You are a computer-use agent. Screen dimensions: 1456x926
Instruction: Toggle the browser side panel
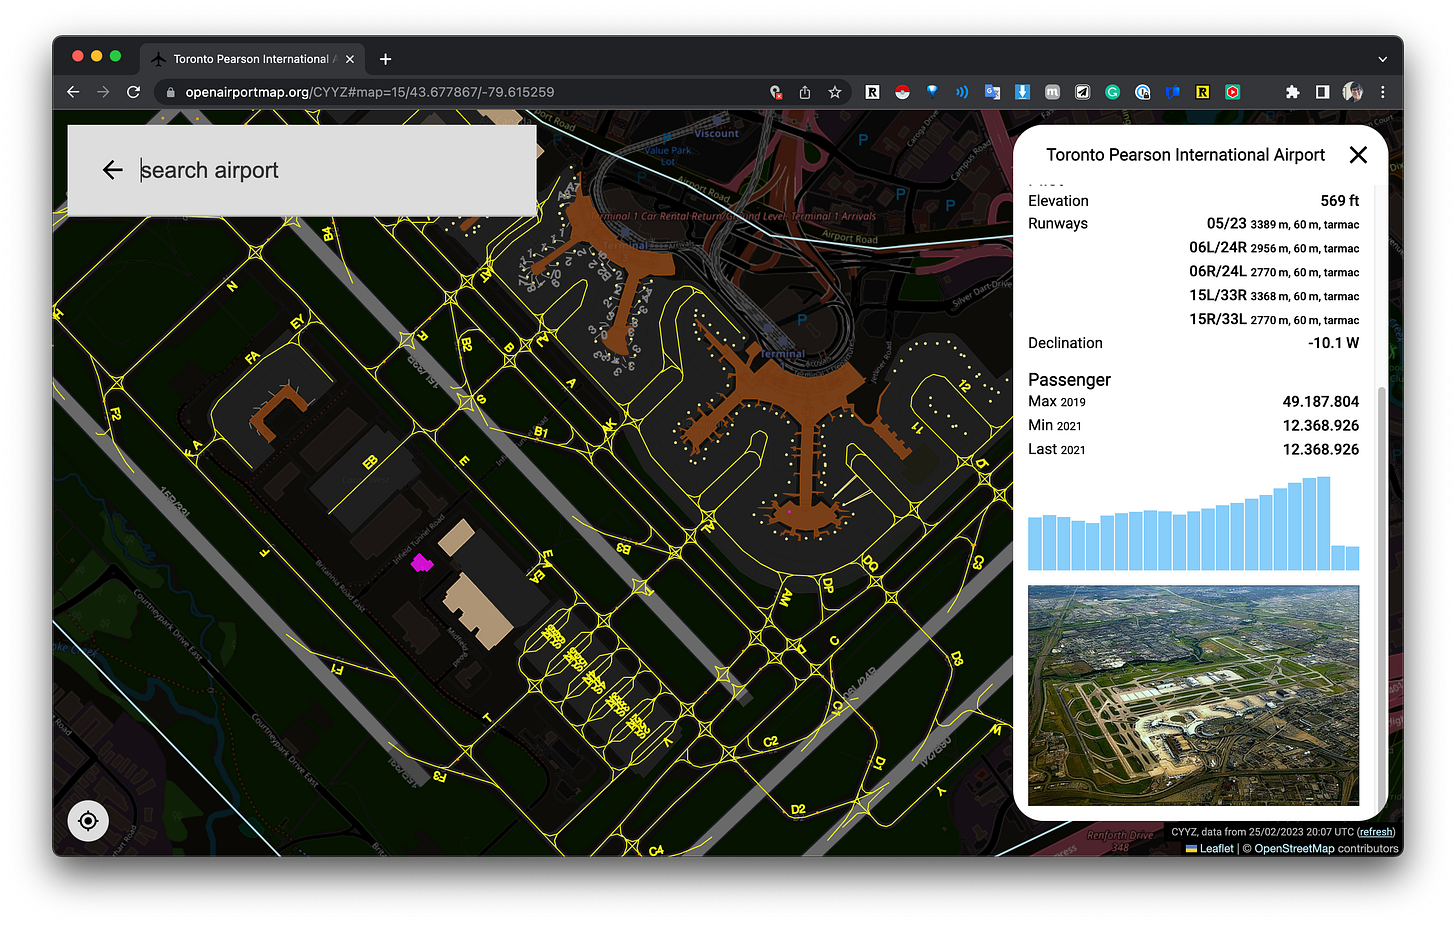[x=1322, y=92]
